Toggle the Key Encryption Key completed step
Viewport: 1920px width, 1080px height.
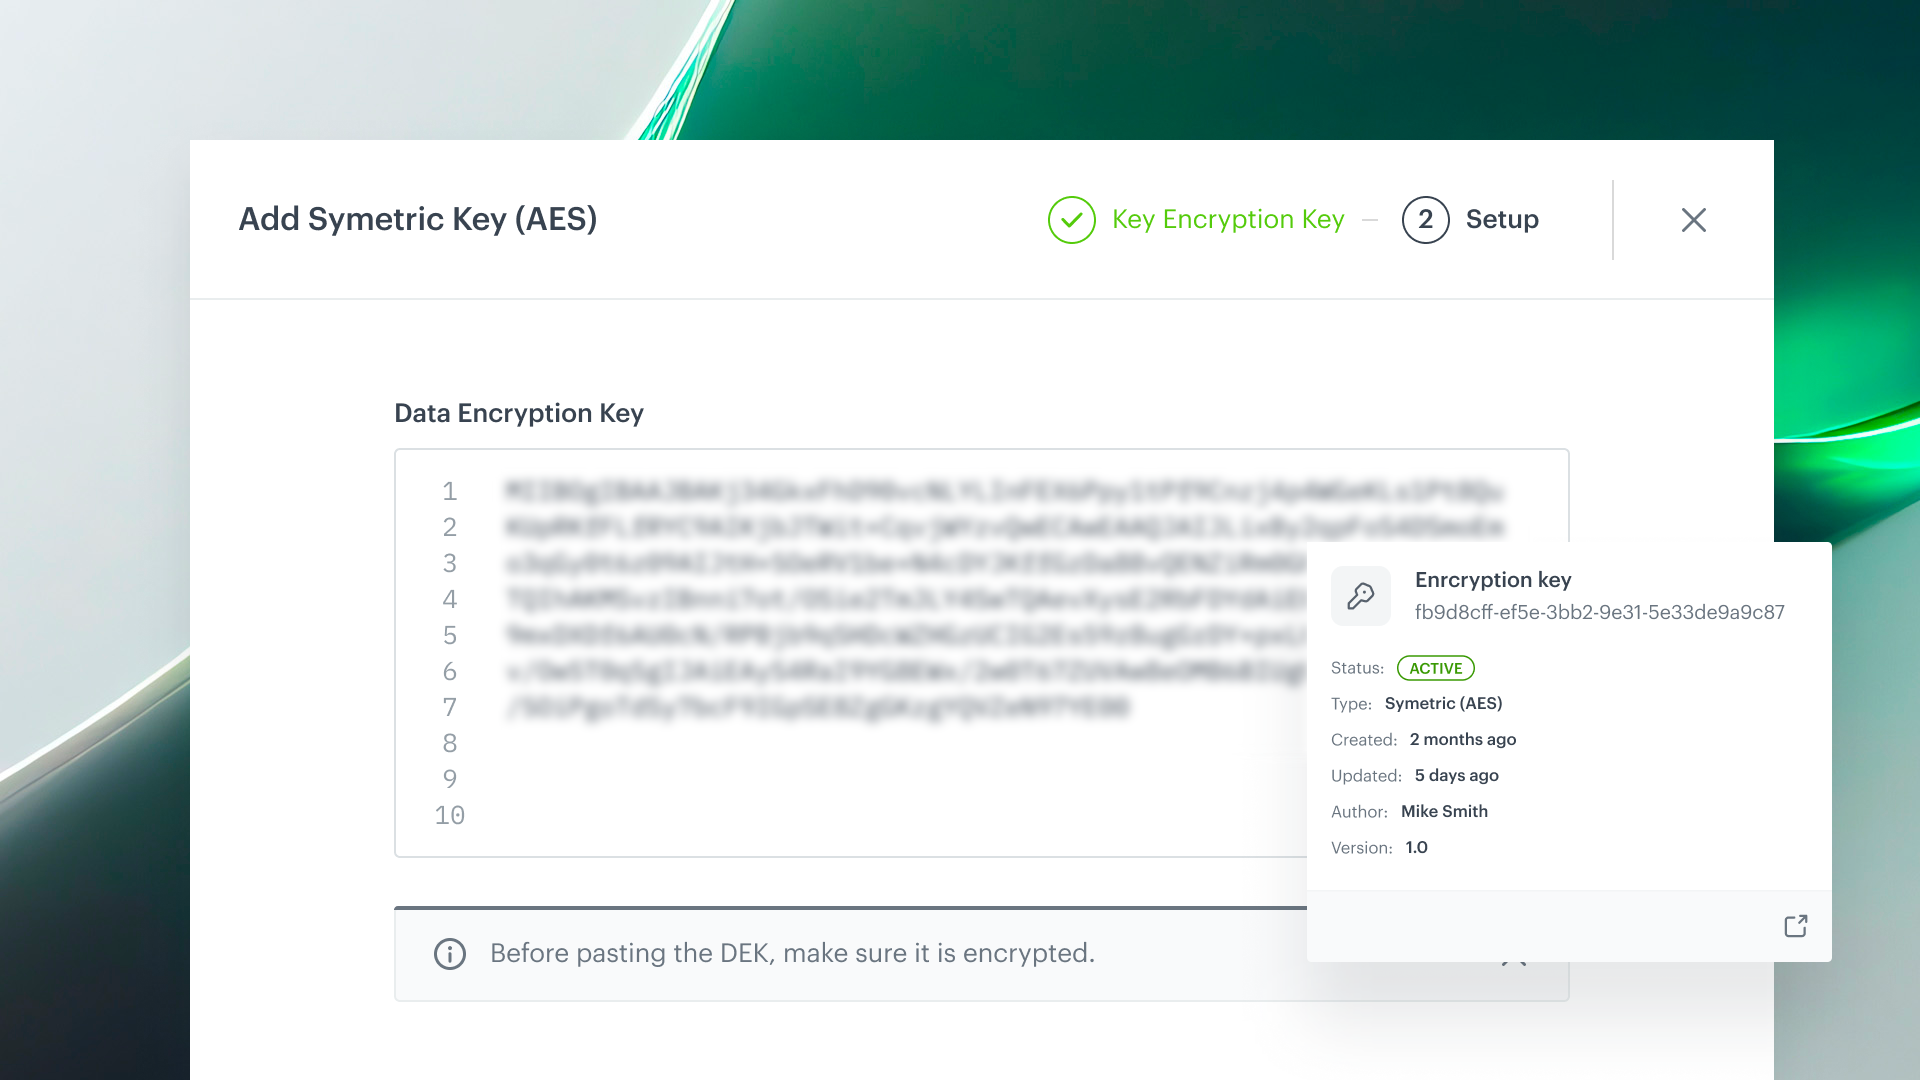click(1228, 219)
